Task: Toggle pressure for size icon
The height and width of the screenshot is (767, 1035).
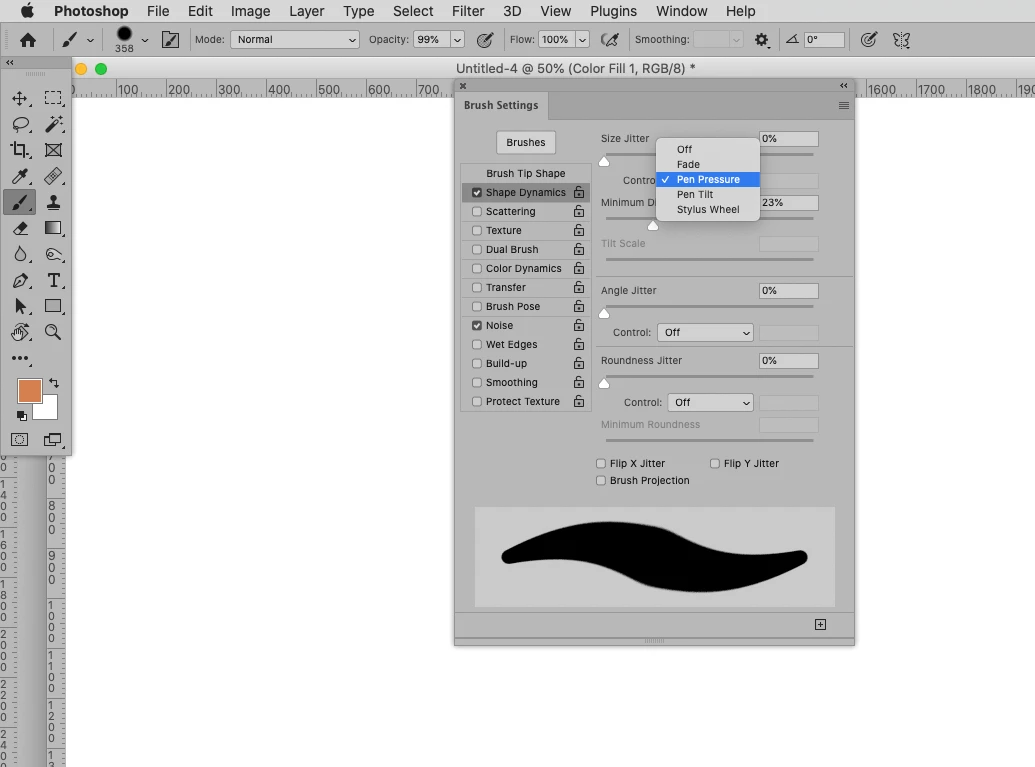Action: point(869,40)
